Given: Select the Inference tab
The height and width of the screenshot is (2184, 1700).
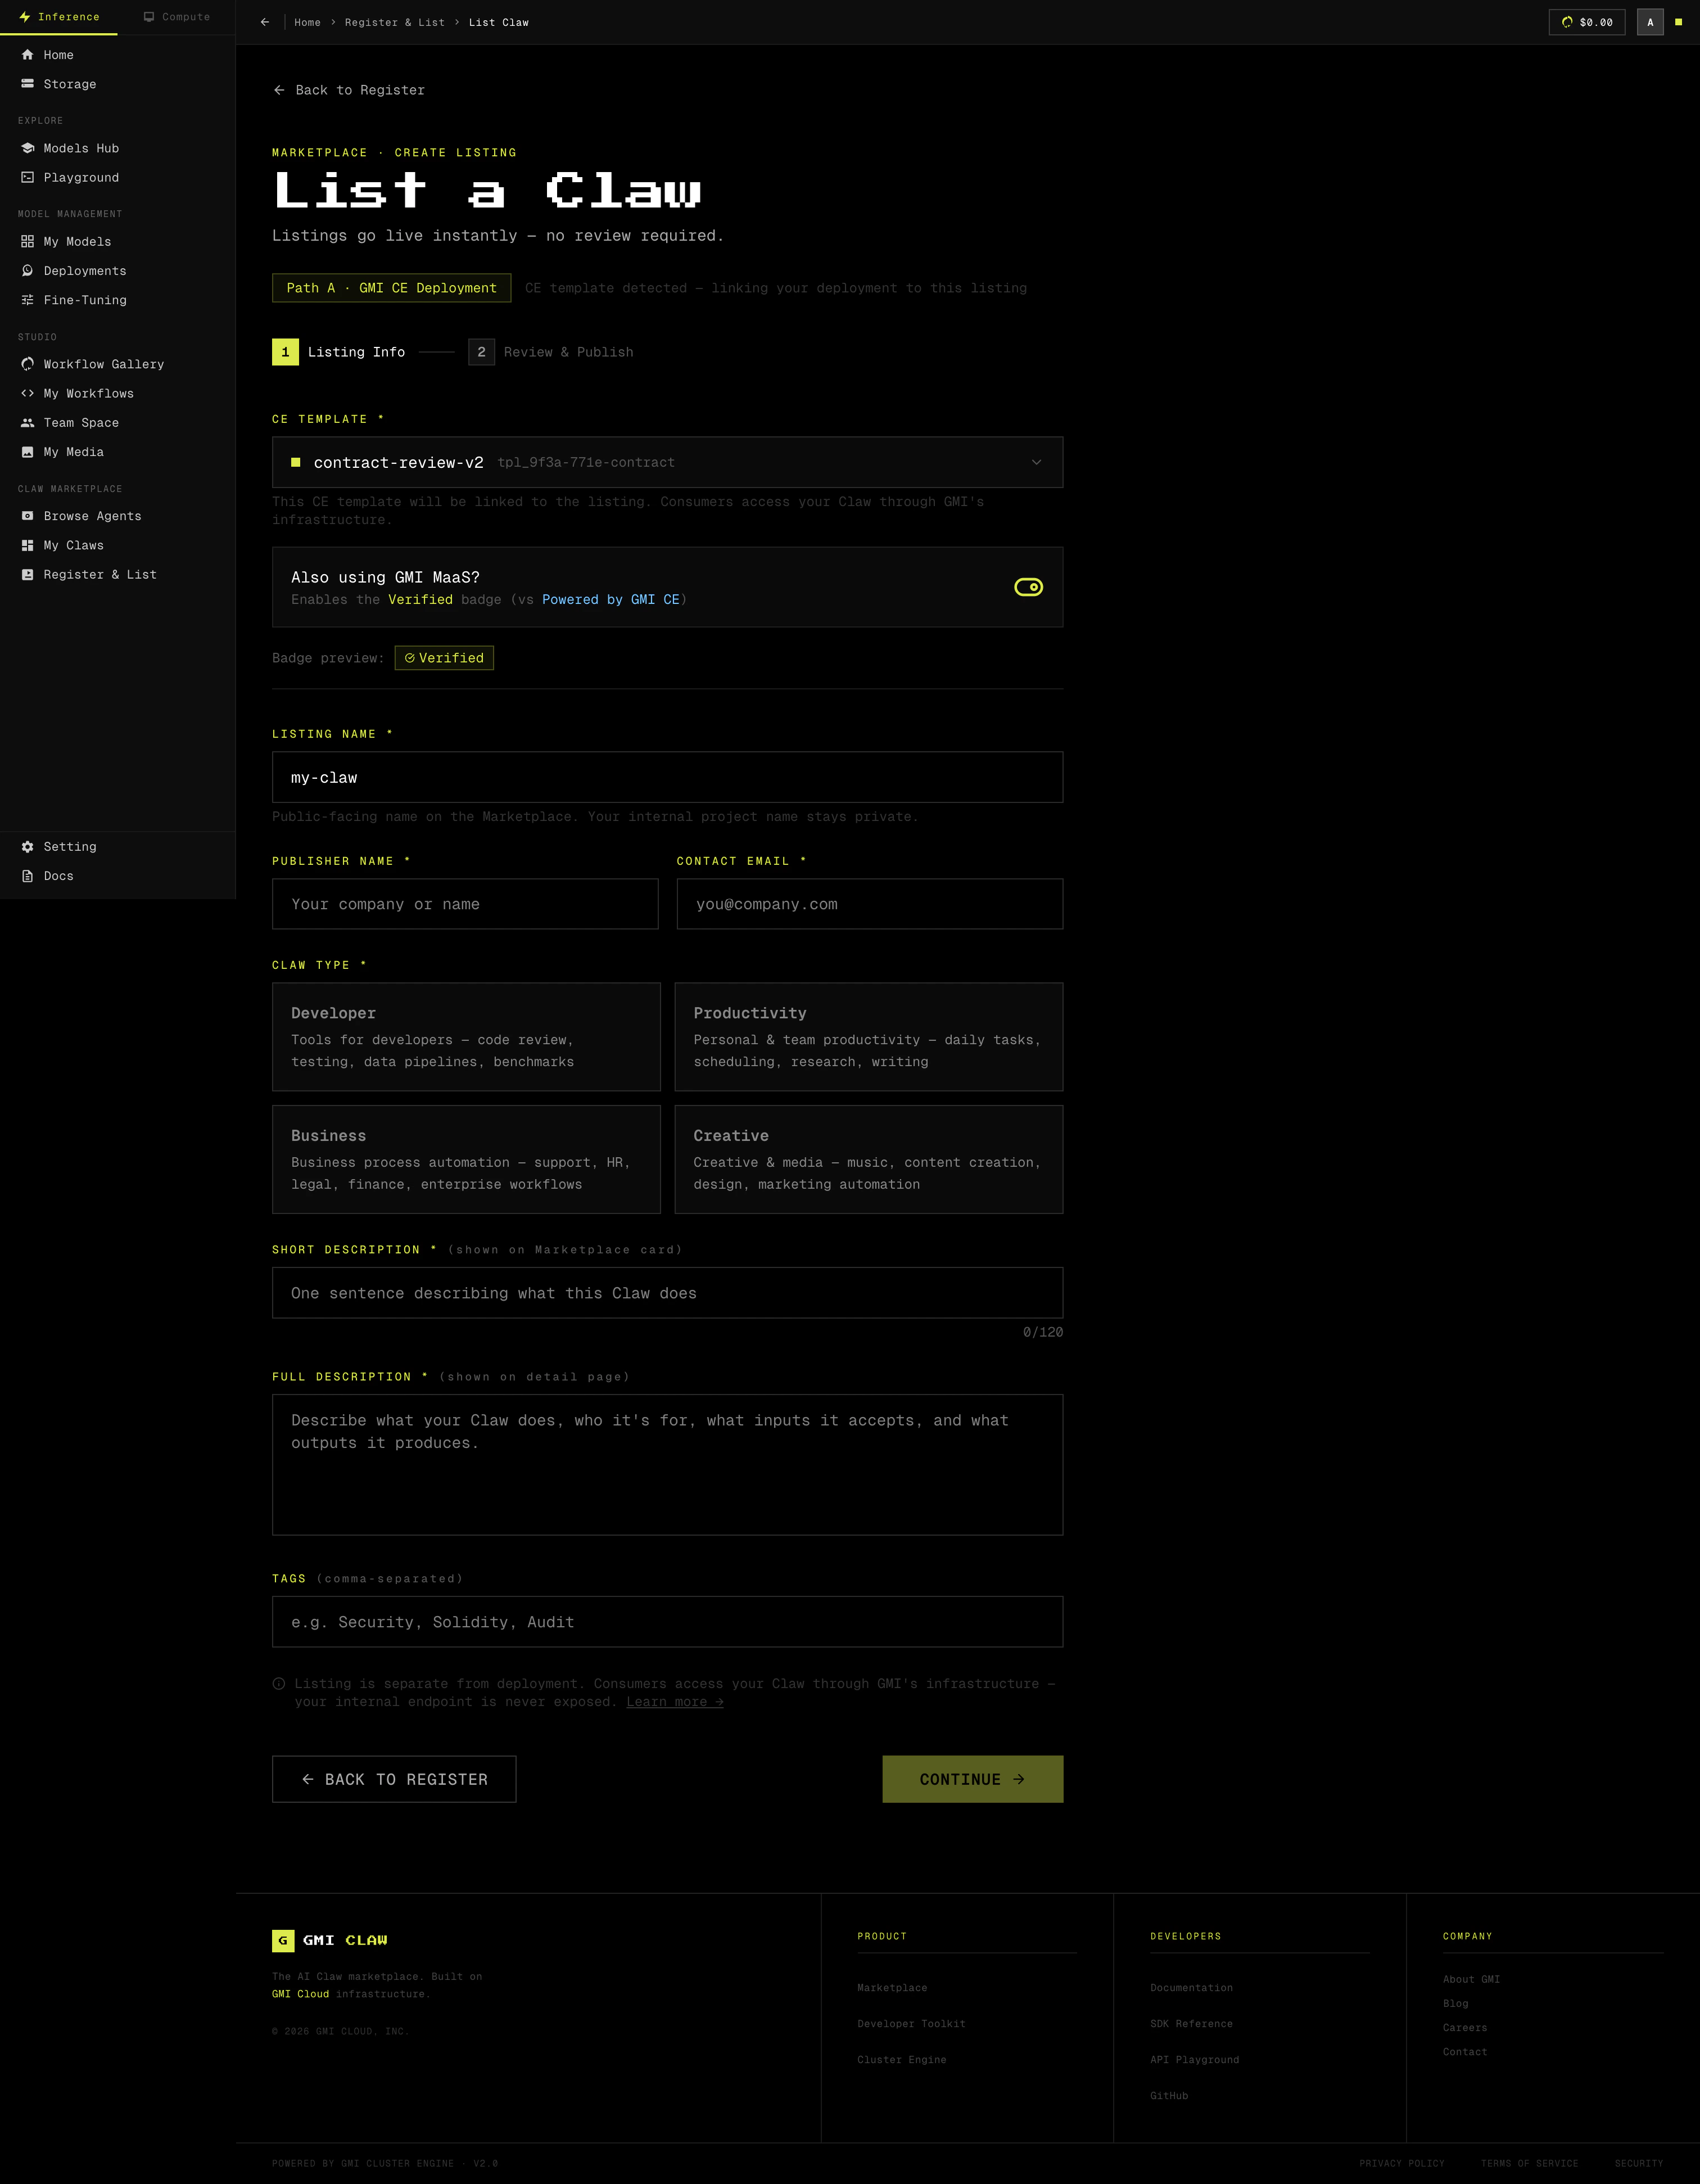Looking at the screenshot, I should [x=59, y=17].
